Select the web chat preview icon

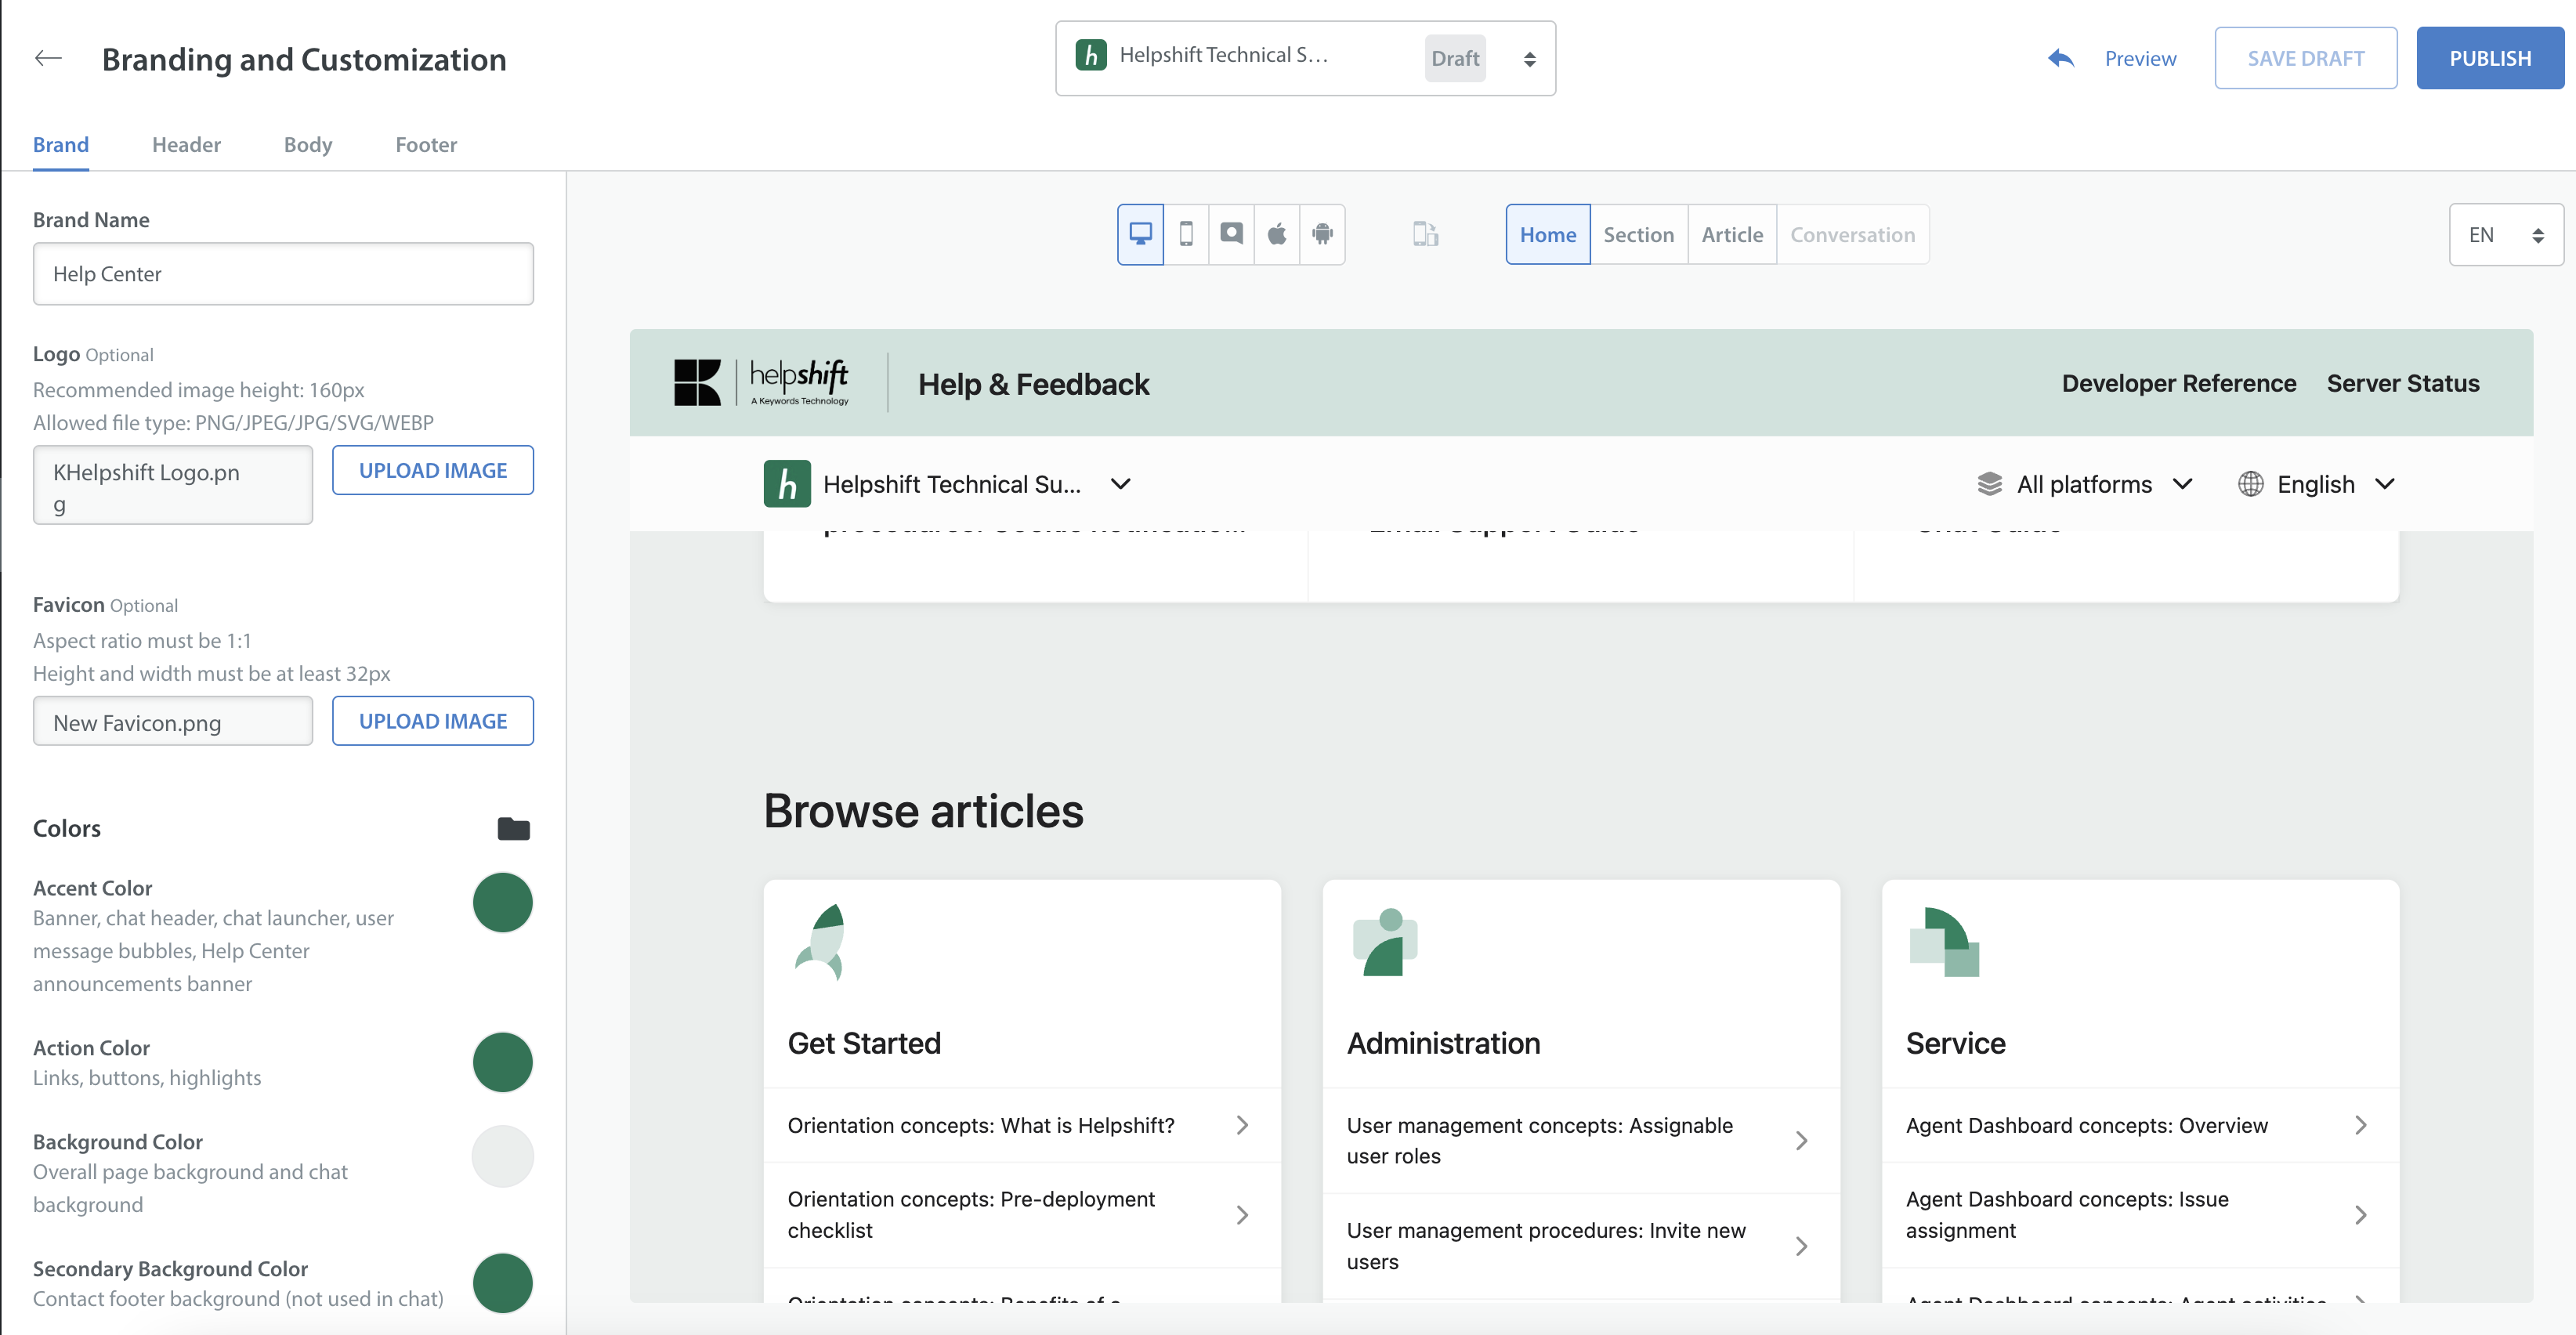[1232, 234]
